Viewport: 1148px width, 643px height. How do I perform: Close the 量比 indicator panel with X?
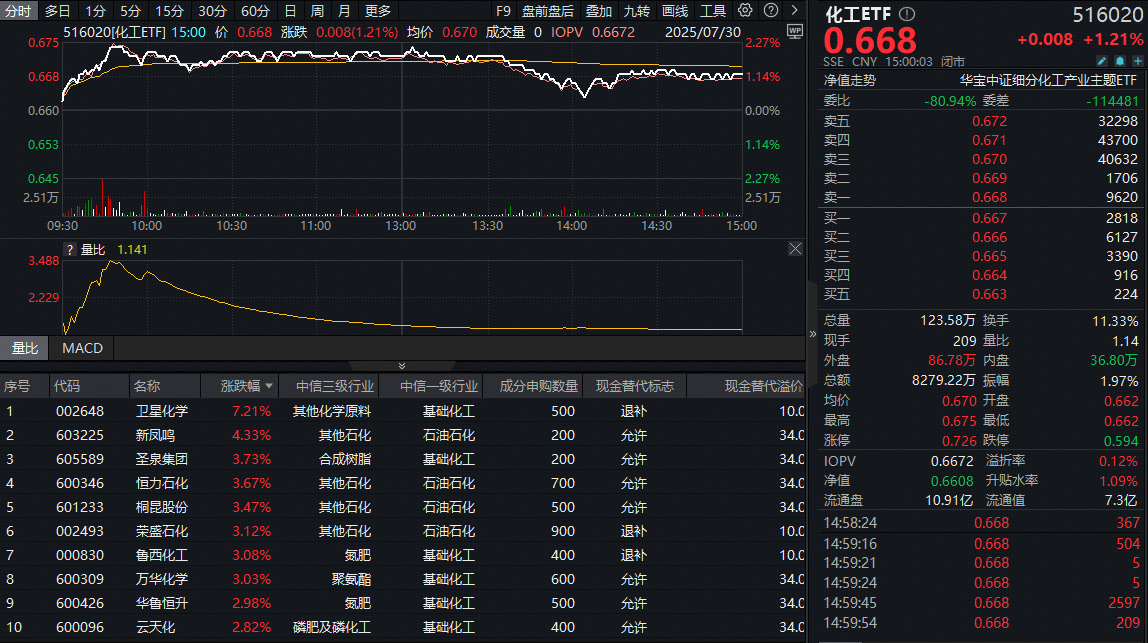point(795,249)
